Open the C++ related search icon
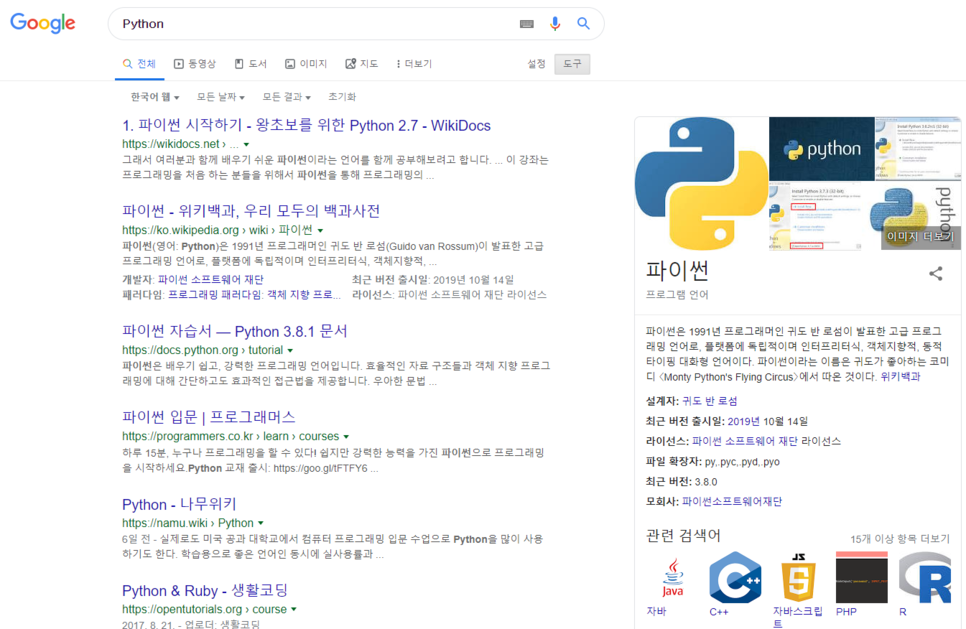This screenshot has height=629, width=966. [x=735, y=578]
